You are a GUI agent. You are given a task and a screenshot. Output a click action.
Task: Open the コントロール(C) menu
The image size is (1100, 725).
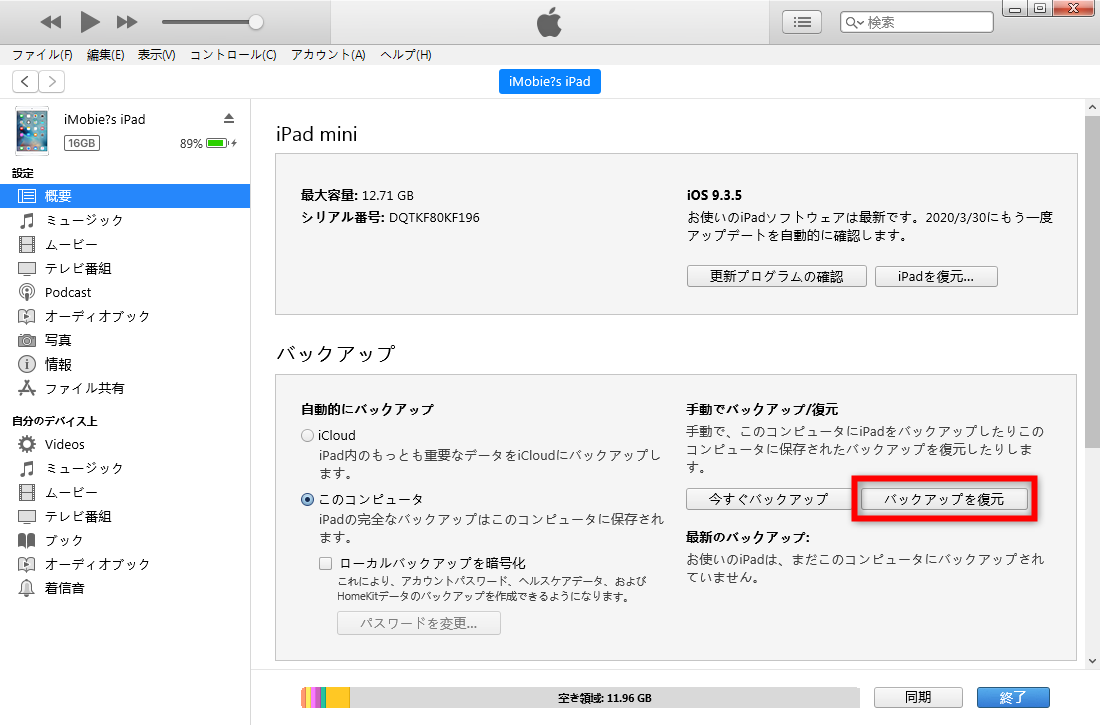coord(233,55)
